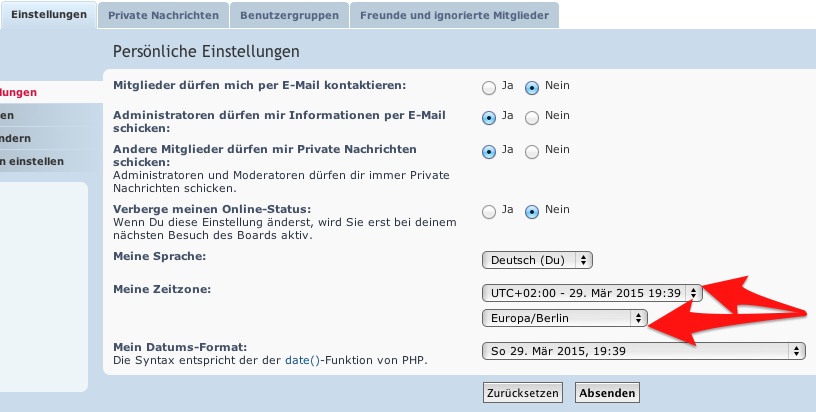Click the Einstellungen tab
The width and height of the screenshot is (816, 412).
(x=49, y=14)
